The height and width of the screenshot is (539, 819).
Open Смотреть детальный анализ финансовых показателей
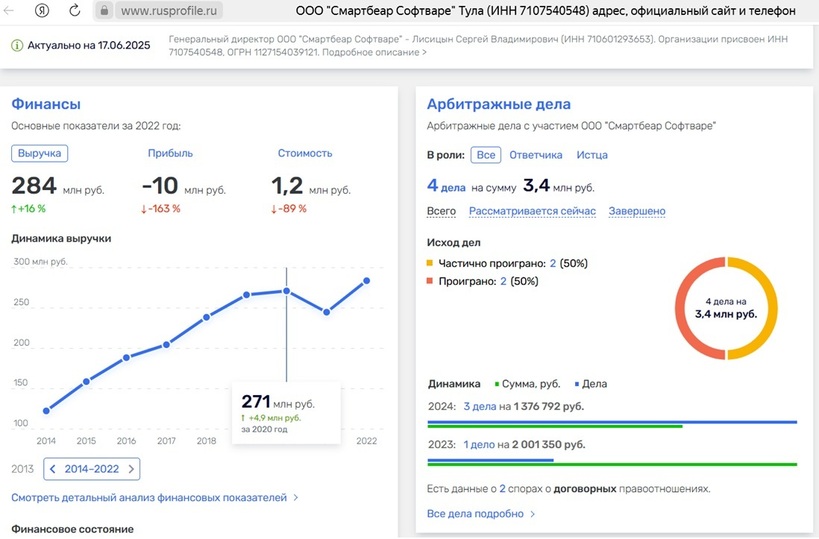155,498
